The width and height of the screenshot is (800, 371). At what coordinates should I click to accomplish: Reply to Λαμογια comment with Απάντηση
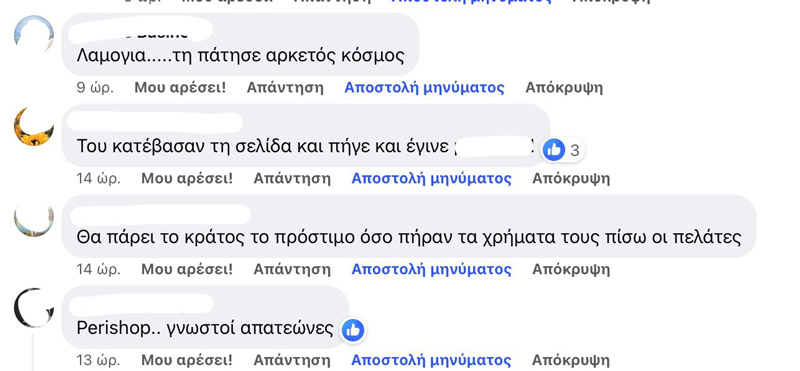coord(285,88)
